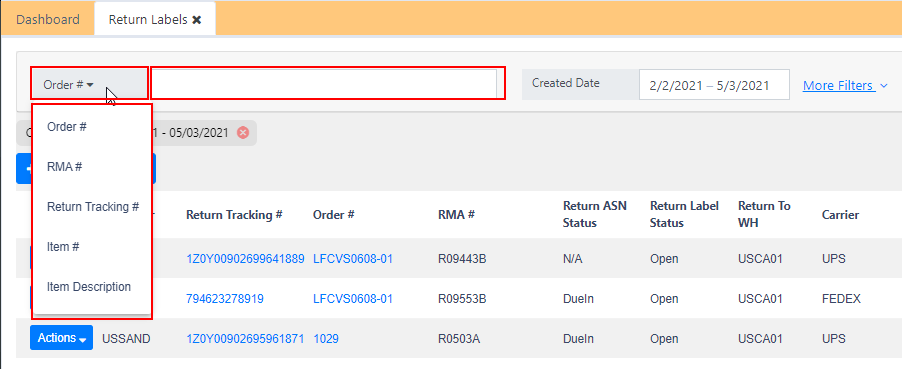Viewport: 902px width, 369px height.
Task: Open order LFCVS0608-01 in R09443B row
Action: [353, 259]
